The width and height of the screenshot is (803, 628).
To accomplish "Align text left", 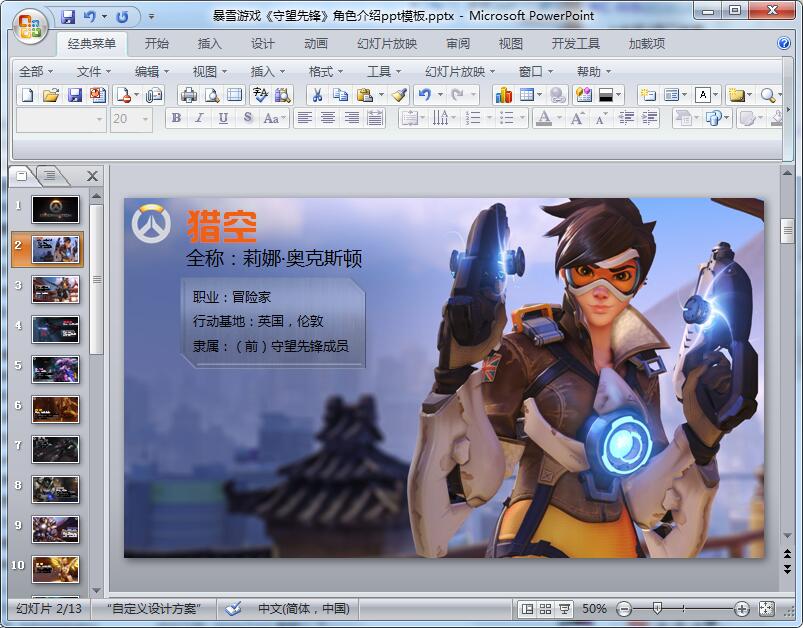I will click(x=305, y=118).
